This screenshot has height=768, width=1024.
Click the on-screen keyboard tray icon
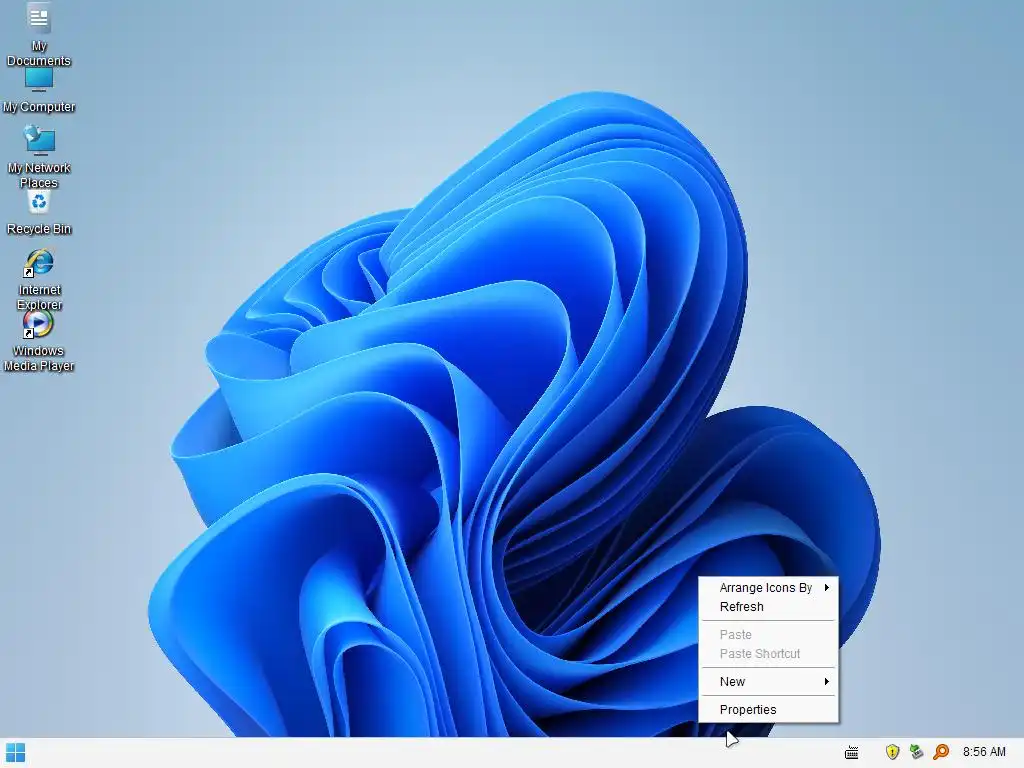[852, 752]
